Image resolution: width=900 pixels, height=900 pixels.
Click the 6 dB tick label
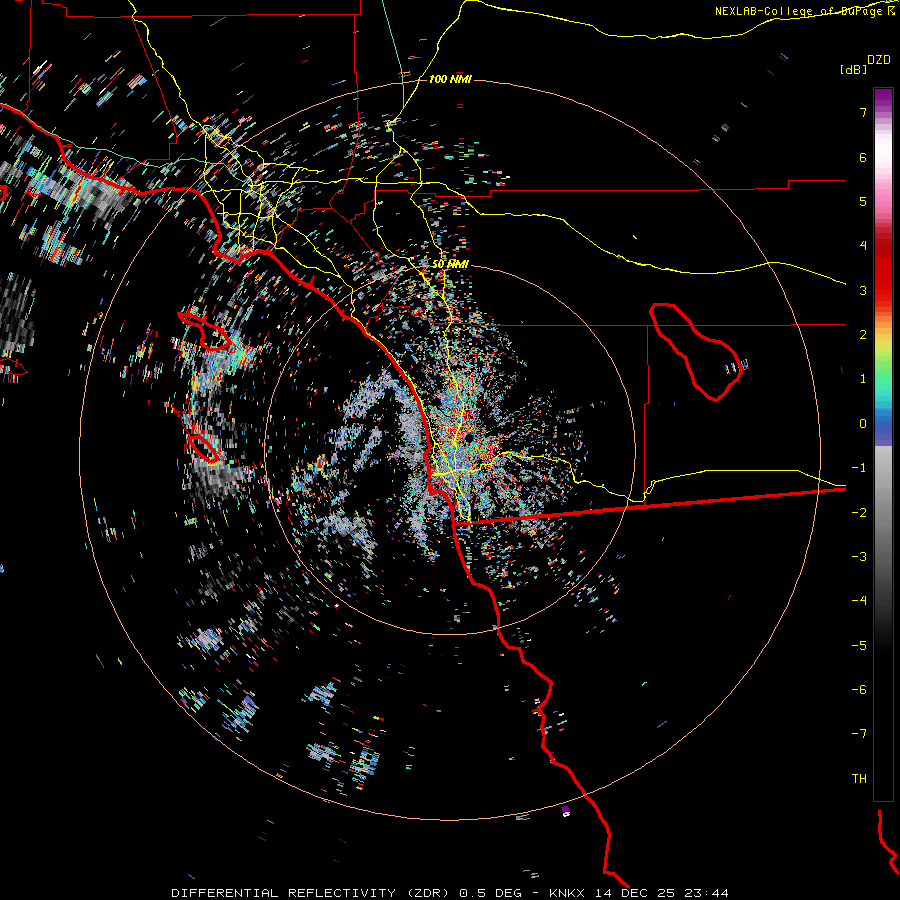[863, 157]
